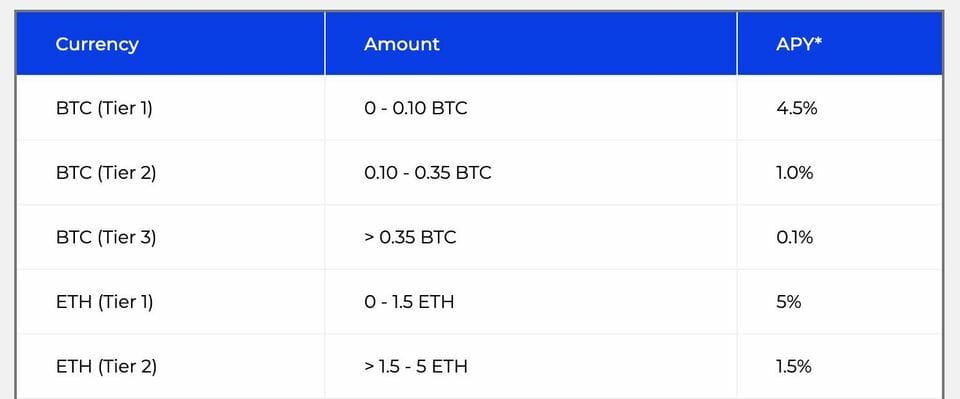The width and height of the screenshot is (960, 399).
Task: Click the 5% APY value
Action: [x=789, y=302]
